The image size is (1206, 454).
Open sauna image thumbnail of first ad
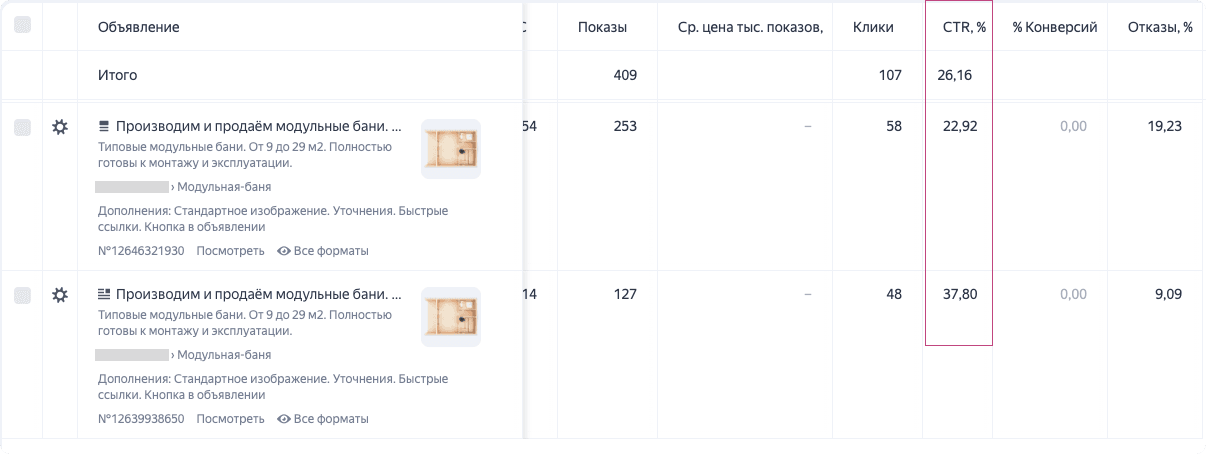coord(451,149)
